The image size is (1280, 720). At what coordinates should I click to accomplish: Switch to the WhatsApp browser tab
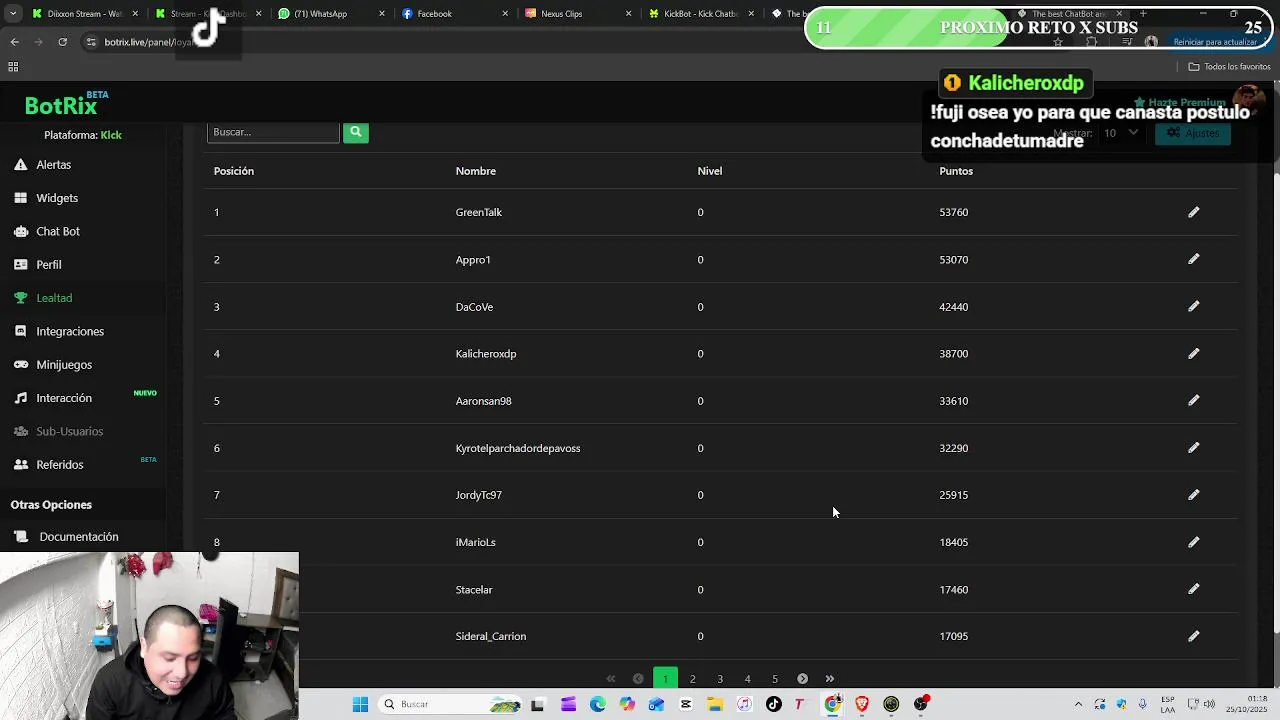click(330, 14)
